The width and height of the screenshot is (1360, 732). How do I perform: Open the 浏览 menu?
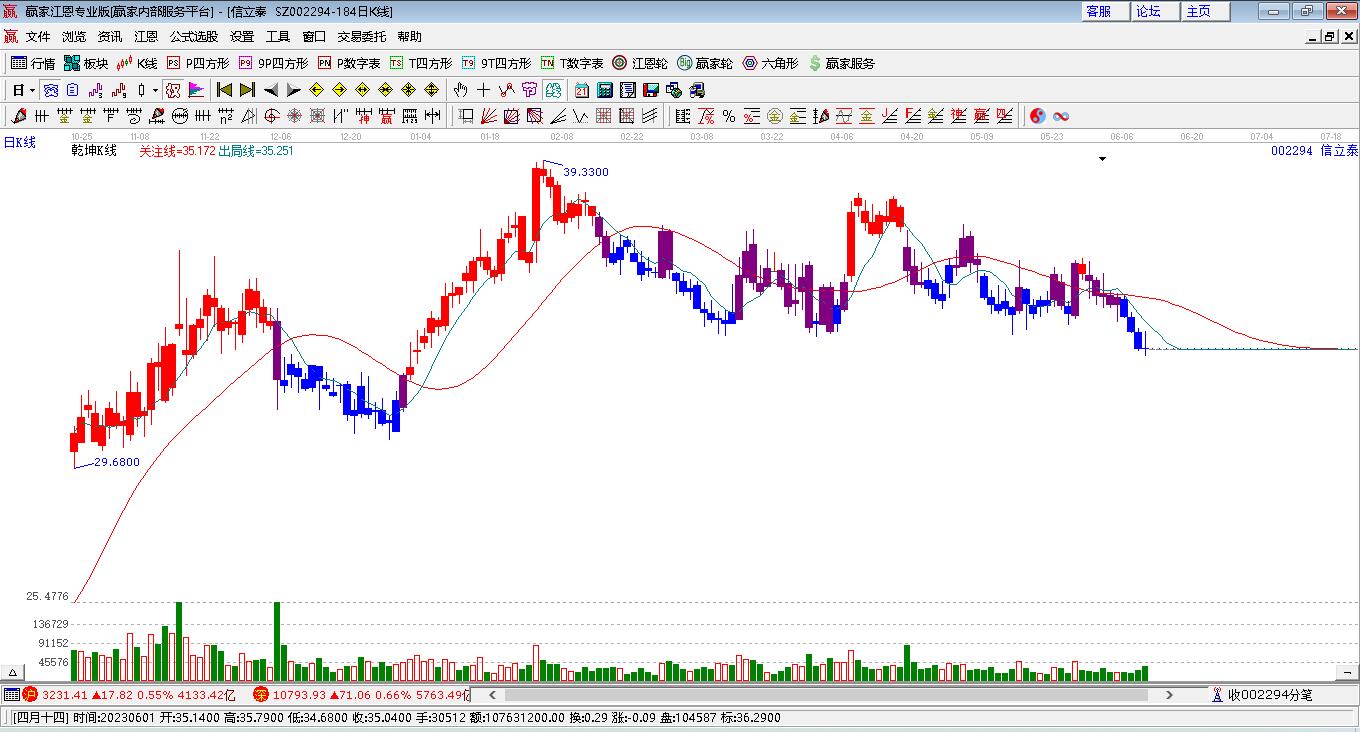click(x=74, y=36)
